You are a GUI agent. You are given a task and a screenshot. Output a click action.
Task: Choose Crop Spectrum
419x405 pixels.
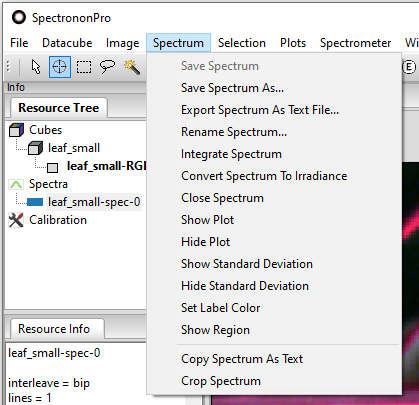pos(274,381)
